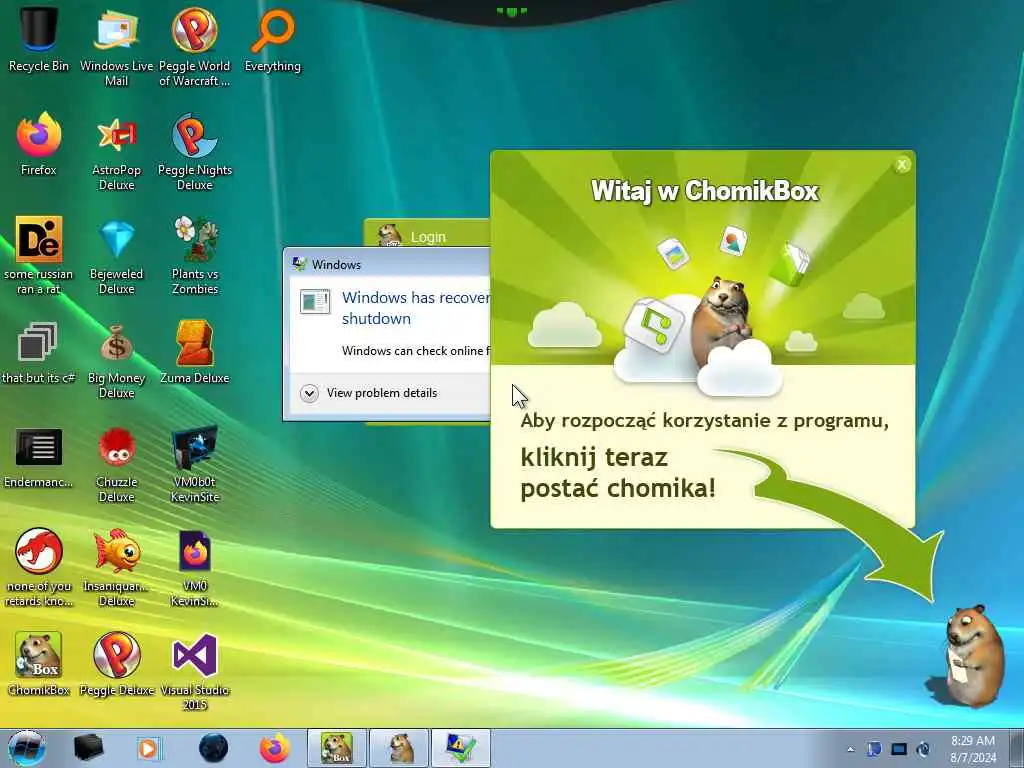Open the media player taskbar icon
Image resolution: width=1024 pixels, height=768 pixels.
click(x=149, y=748)
